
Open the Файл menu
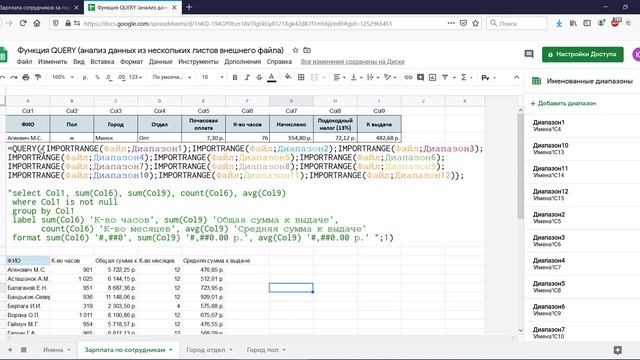[24, 62]
